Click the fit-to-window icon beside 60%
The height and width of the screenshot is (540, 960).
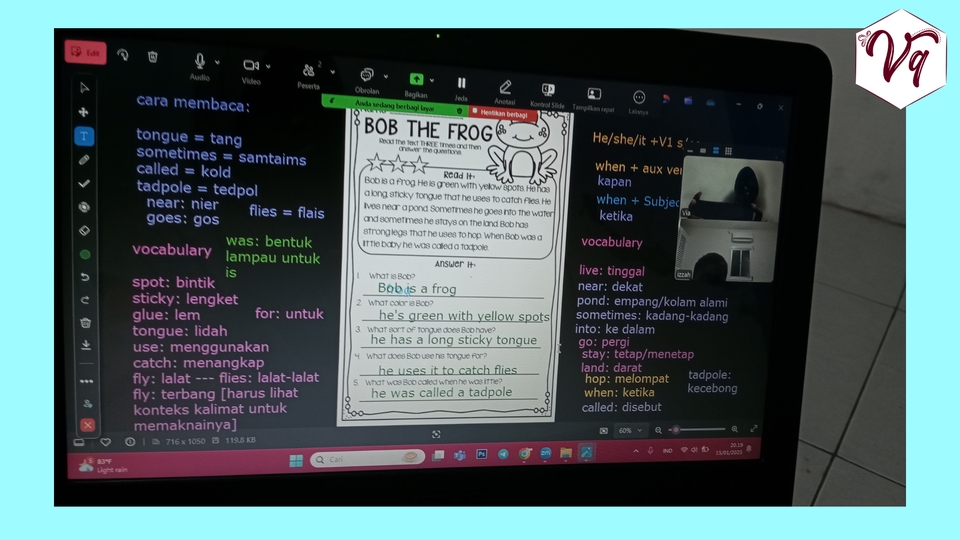[604, 431]
